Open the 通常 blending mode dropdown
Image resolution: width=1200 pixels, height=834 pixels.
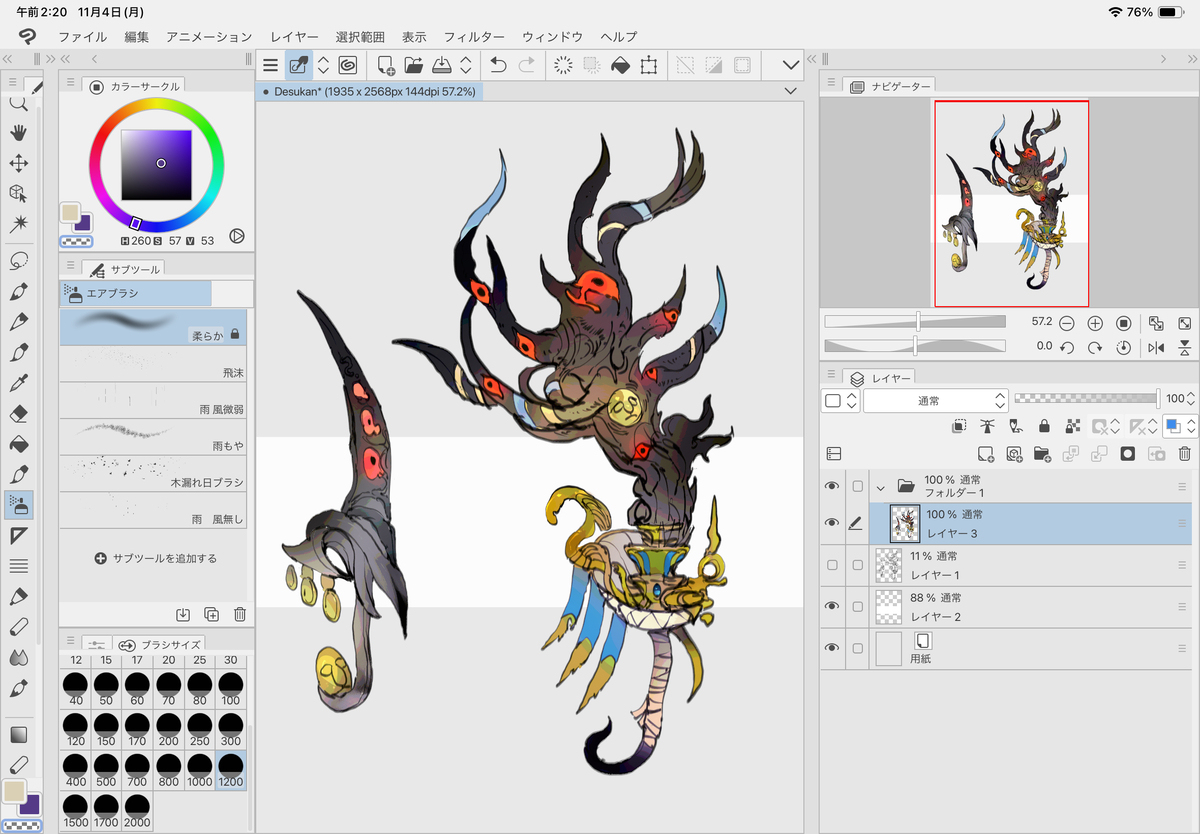(x=934, y=400)
